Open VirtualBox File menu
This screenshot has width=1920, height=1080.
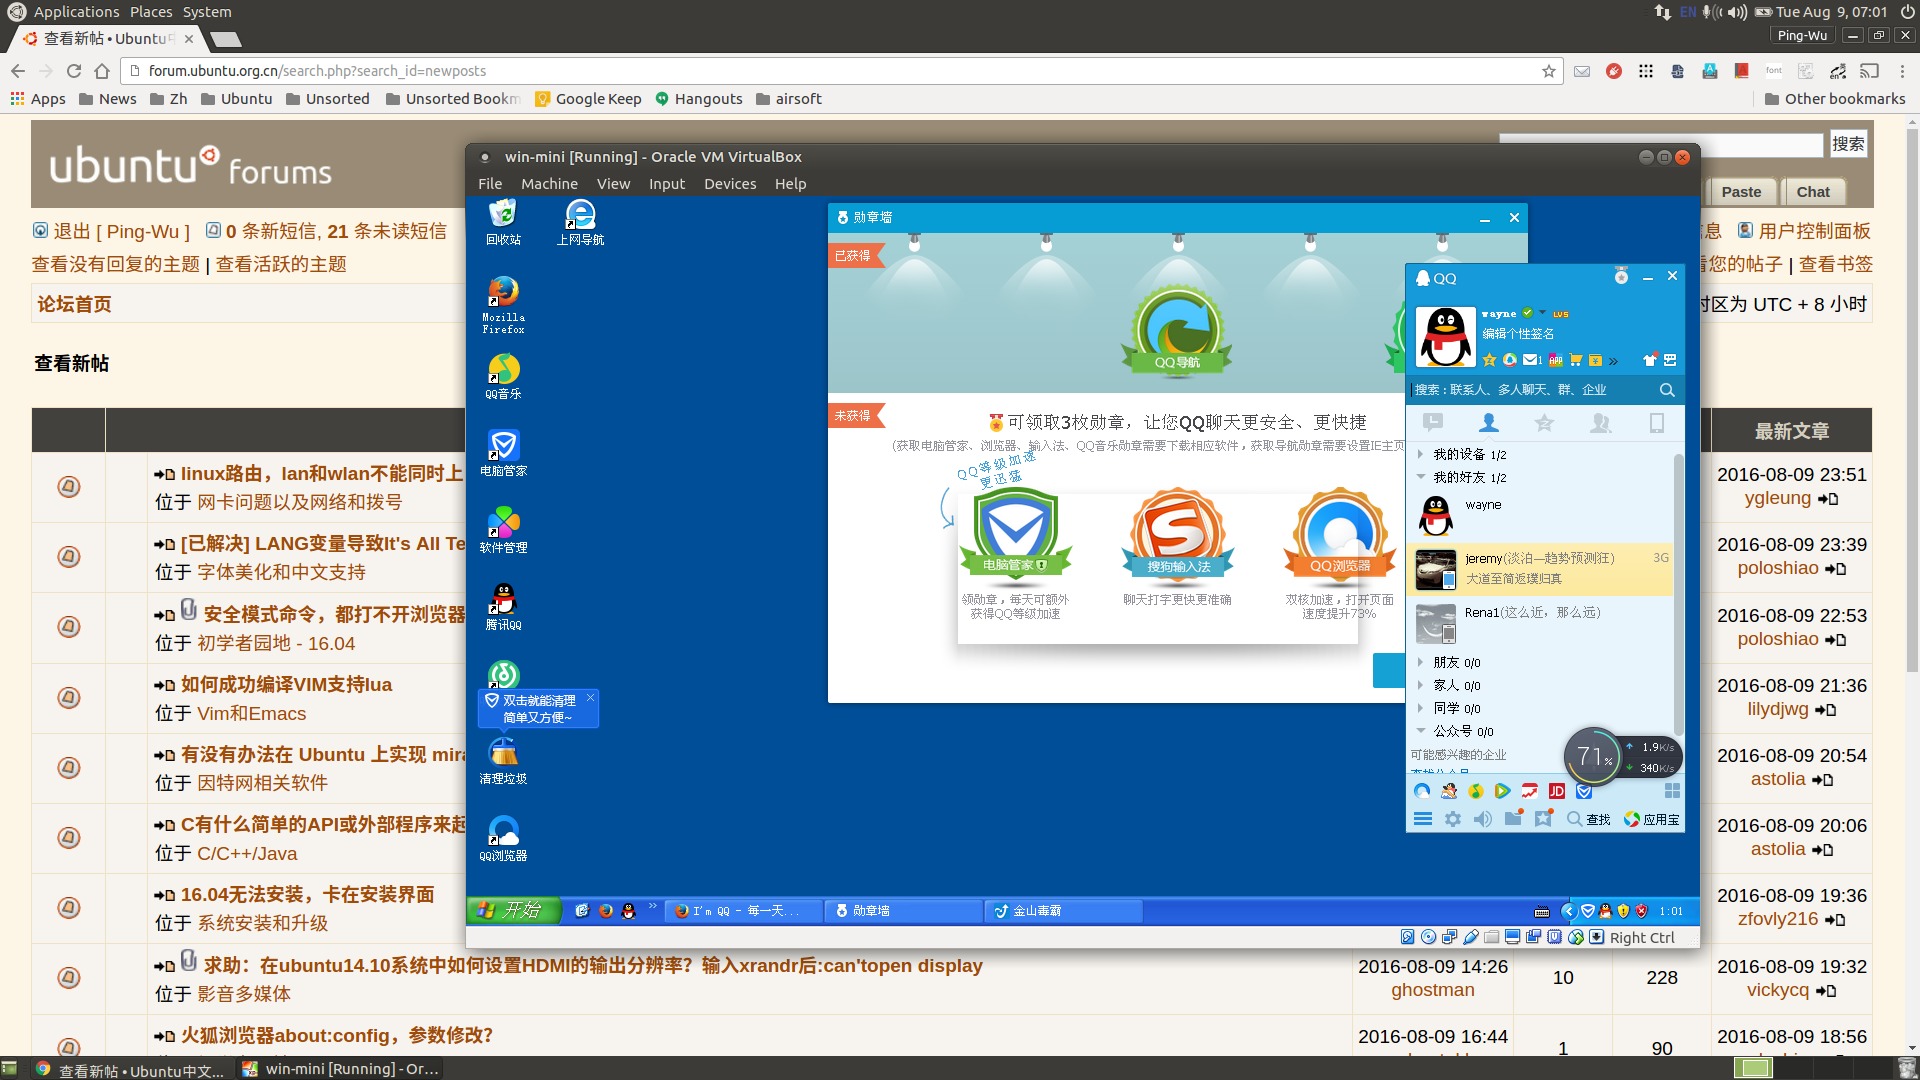490,184
